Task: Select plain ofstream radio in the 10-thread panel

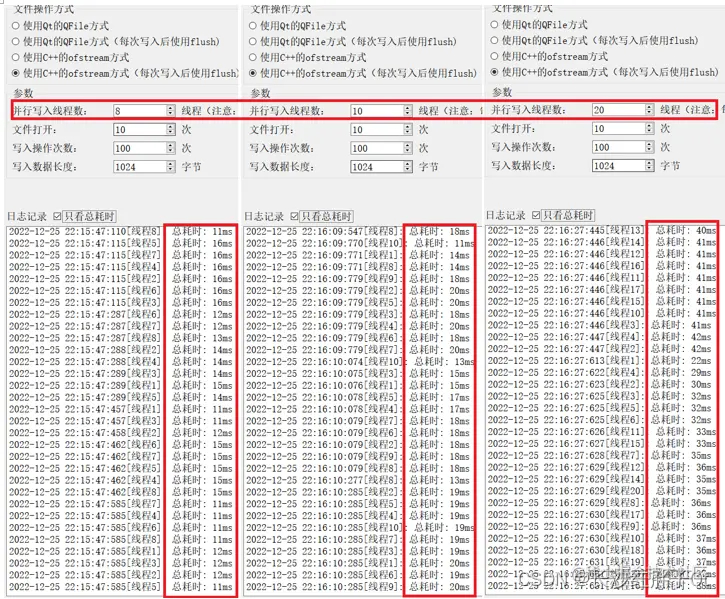Action: point(252,57)
